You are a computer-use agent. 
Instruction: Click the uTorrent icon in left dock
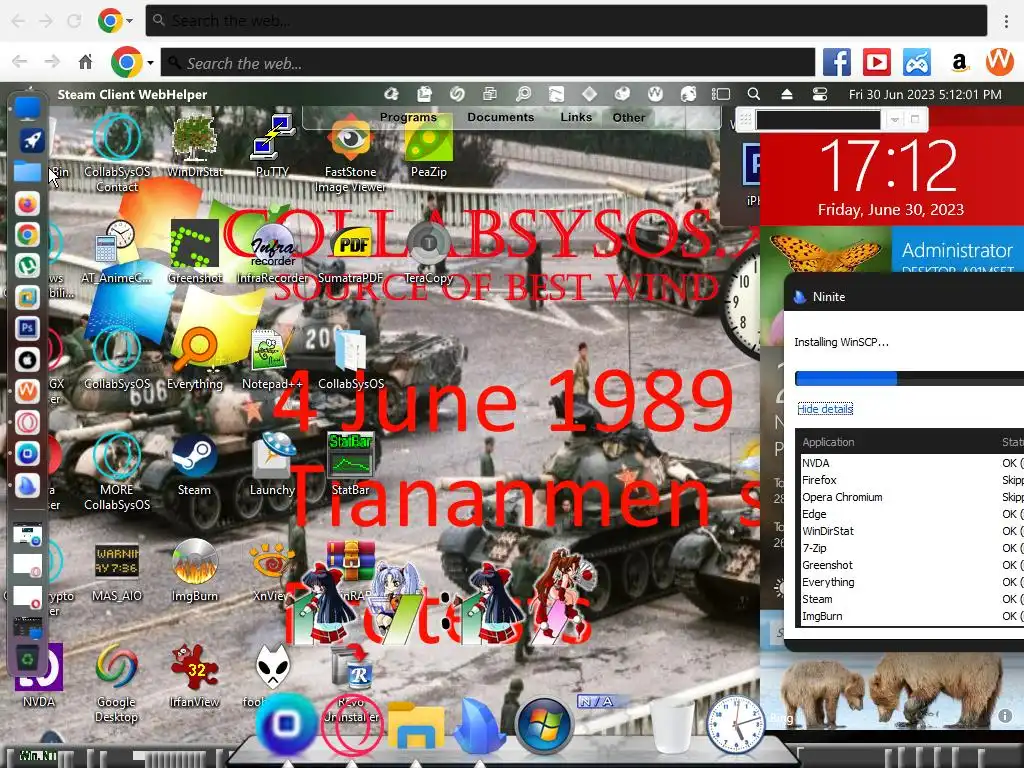(27, 266)
